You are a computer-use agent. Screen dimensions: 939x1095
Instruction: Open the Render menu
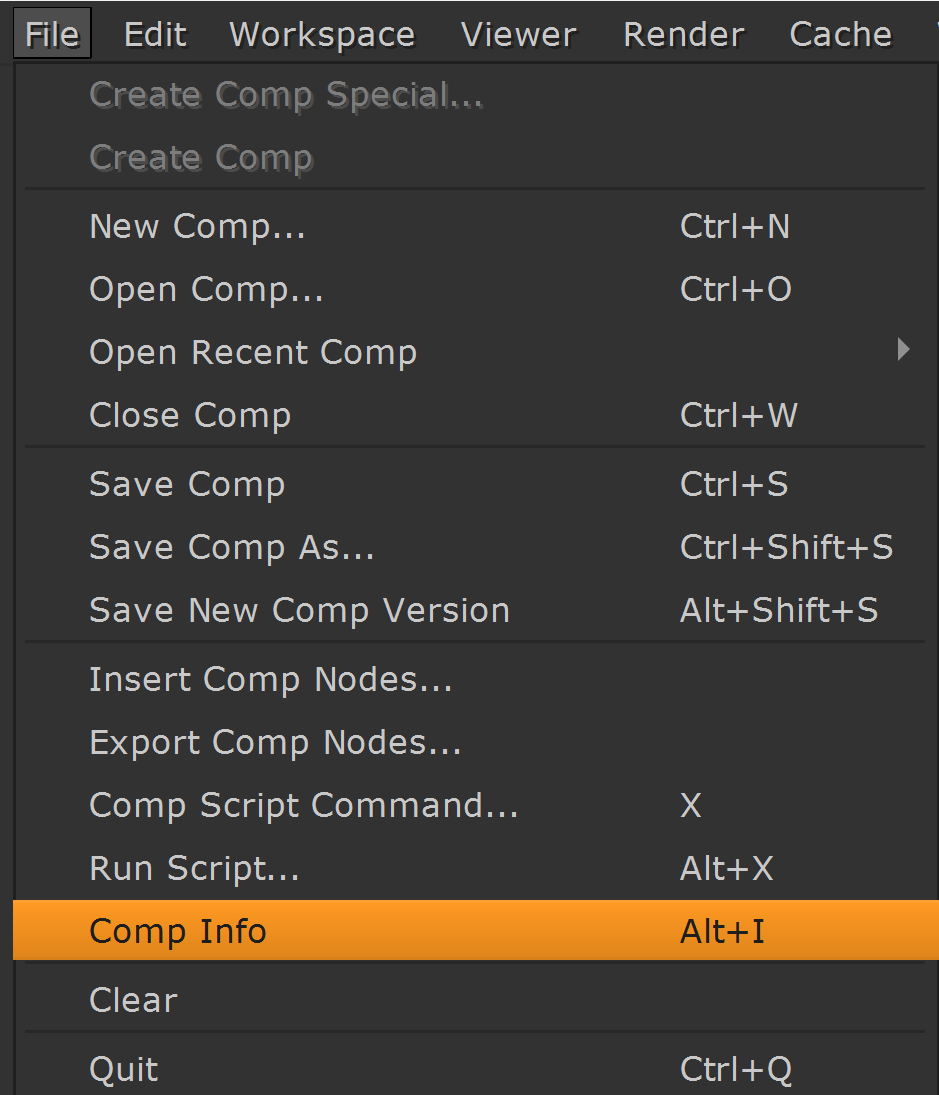tap(683, 35)
